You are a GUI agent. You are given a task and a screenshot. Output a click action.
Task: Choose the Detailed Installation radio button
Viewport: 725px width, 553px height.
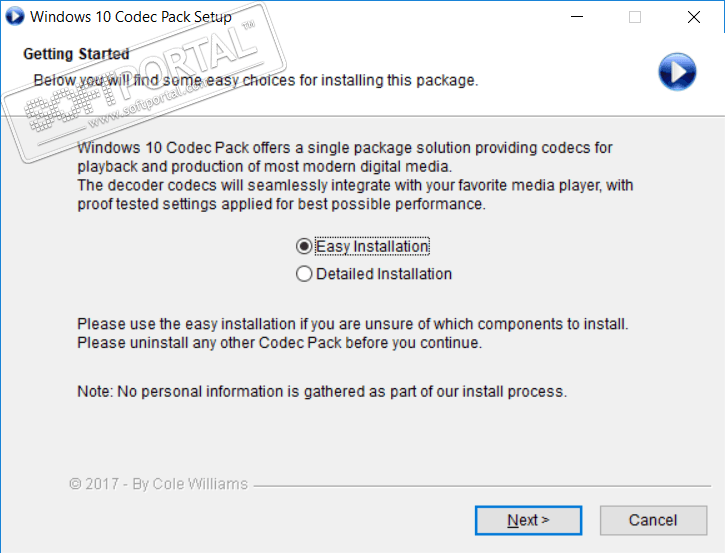click(304, 274)
